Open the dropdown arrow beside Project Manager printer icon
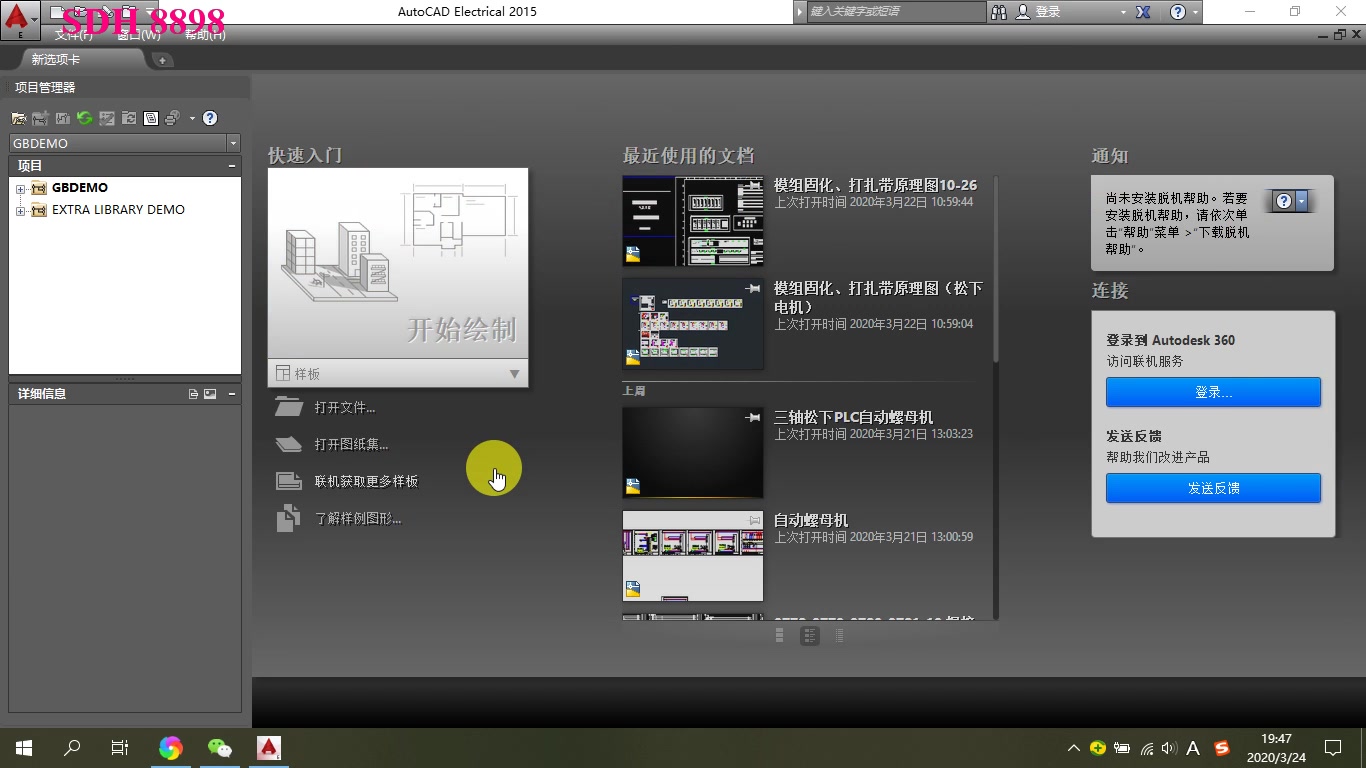Viewport: 1366px width, 768px height. coord(192,118)
